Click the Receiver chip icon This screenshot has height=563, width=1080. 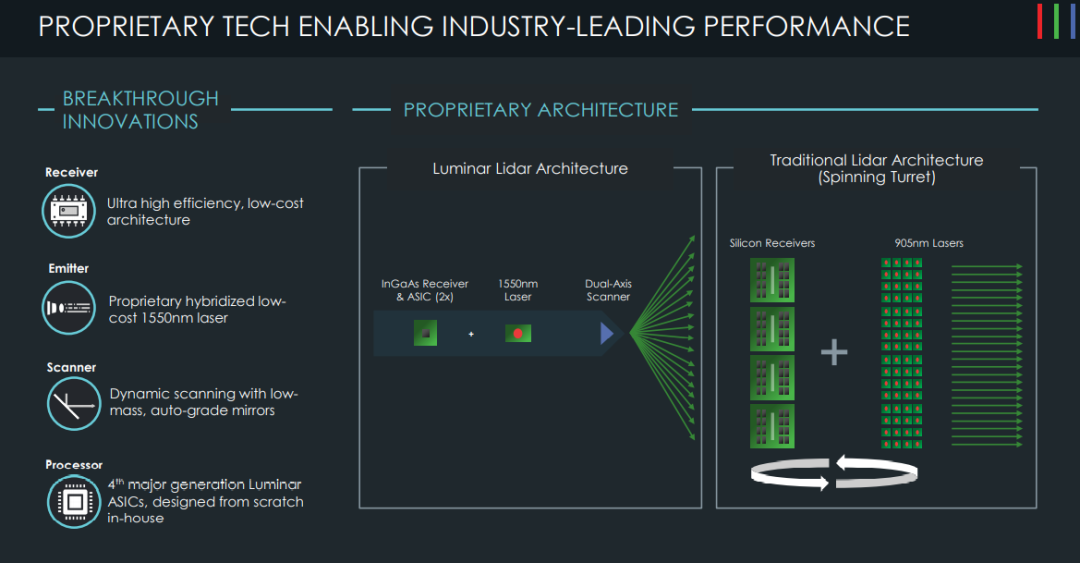pos(69,211)
